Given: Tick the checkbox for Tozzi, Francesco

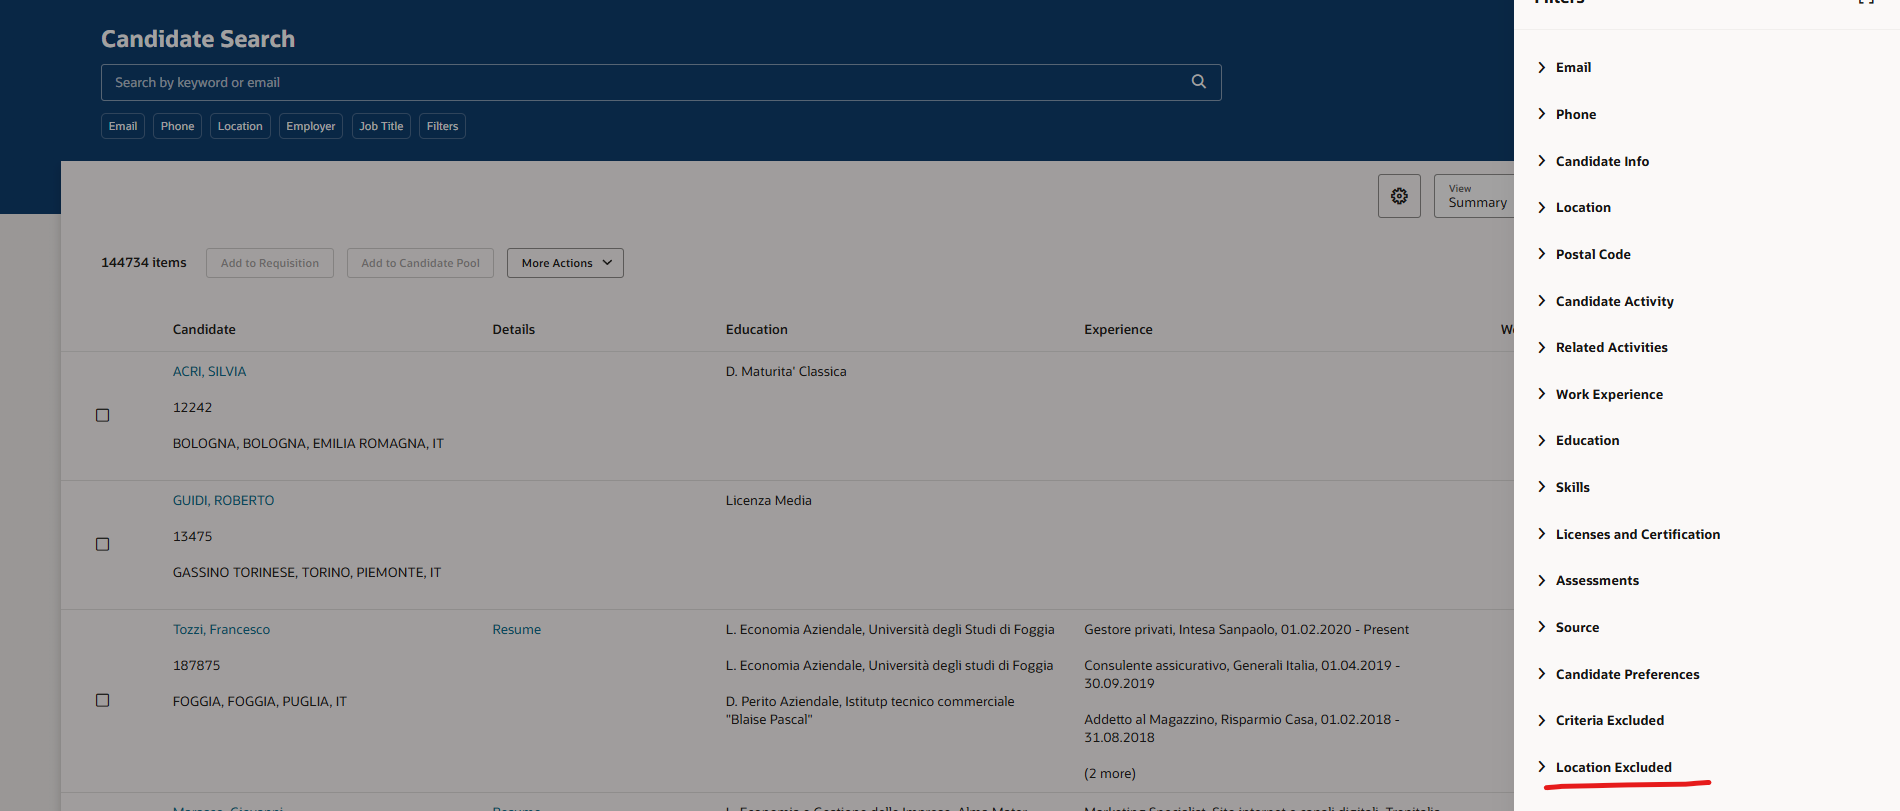Looking at the screenshot, I should 102,700.
